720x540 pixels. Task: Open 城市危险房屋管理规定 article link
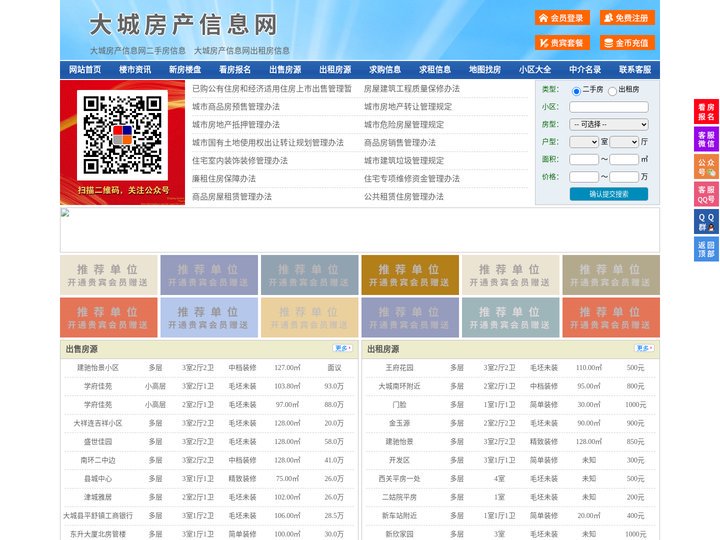(404, 125)
